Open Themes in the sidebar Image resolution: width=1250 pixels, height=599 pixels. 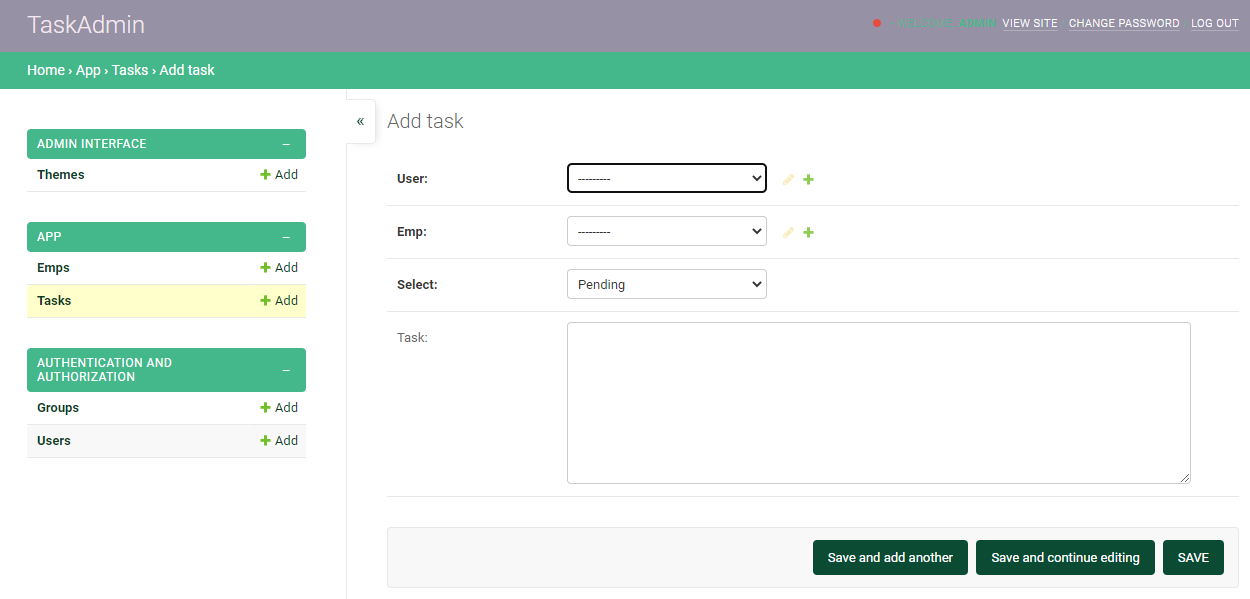point(61,175)
